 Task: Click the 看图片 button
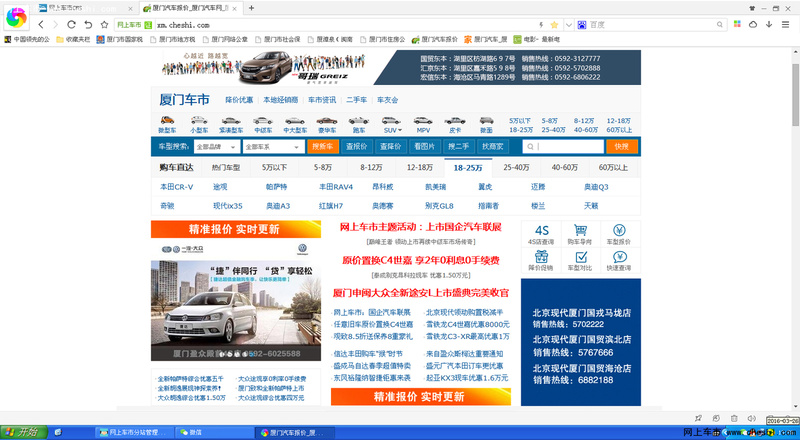tap(424, 146)
